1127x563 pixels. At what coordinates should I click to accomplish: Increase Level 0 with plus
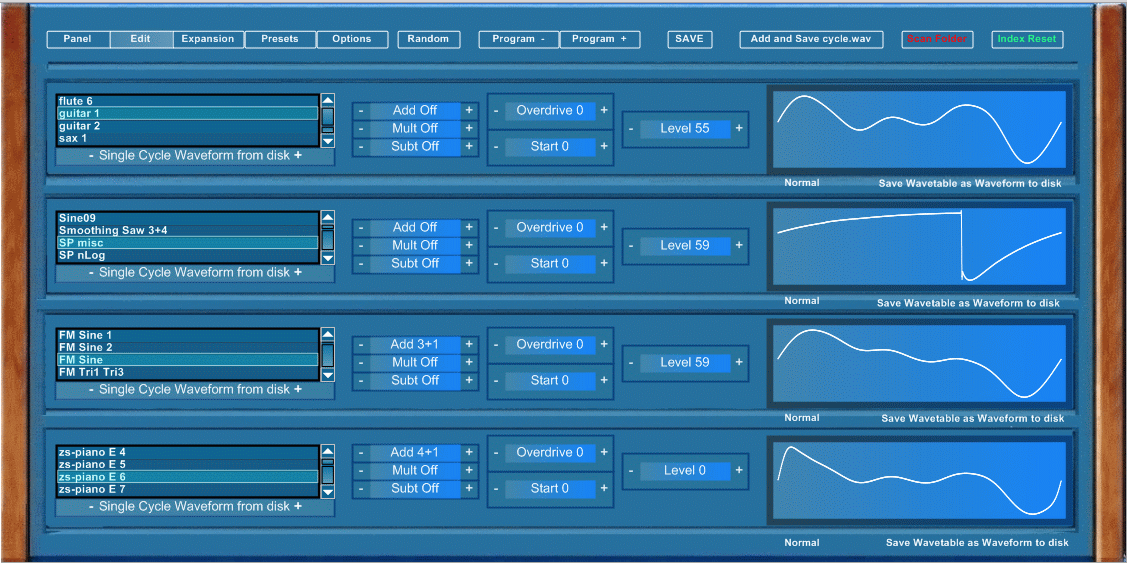[739, 470]
